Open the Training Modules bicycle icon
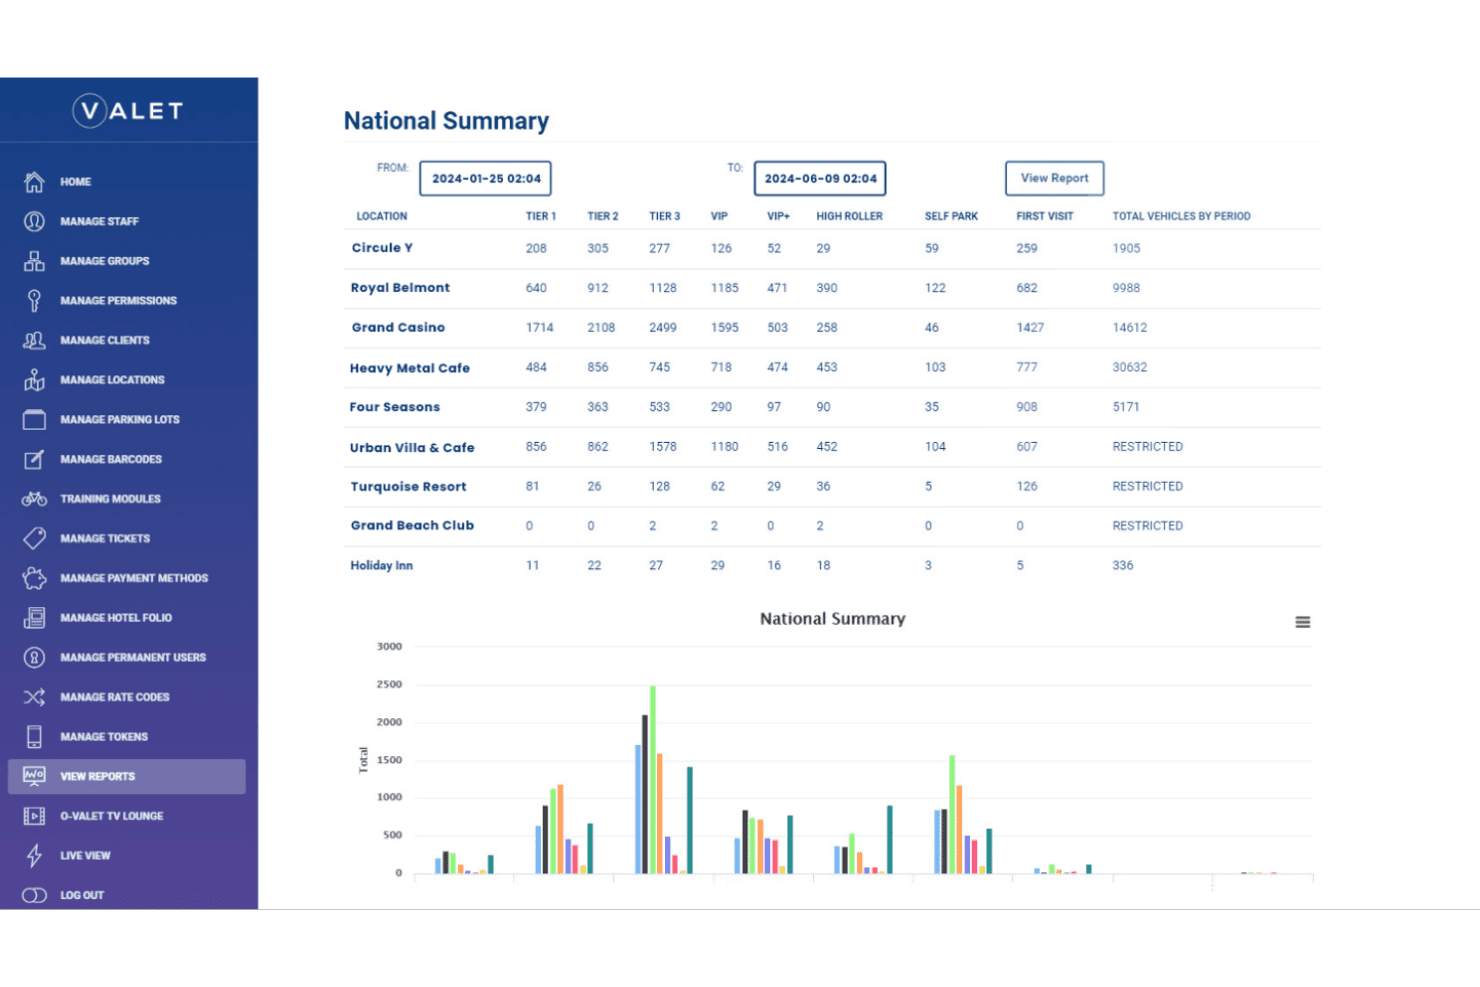This screenshot has height=987, width=1480. [34, 499]
